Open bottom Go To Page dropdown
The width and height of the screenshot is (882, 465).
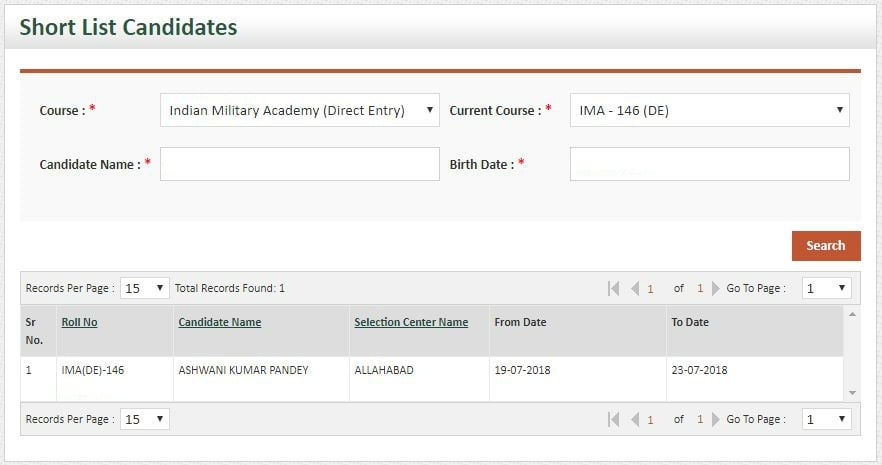tap(826, 419)
